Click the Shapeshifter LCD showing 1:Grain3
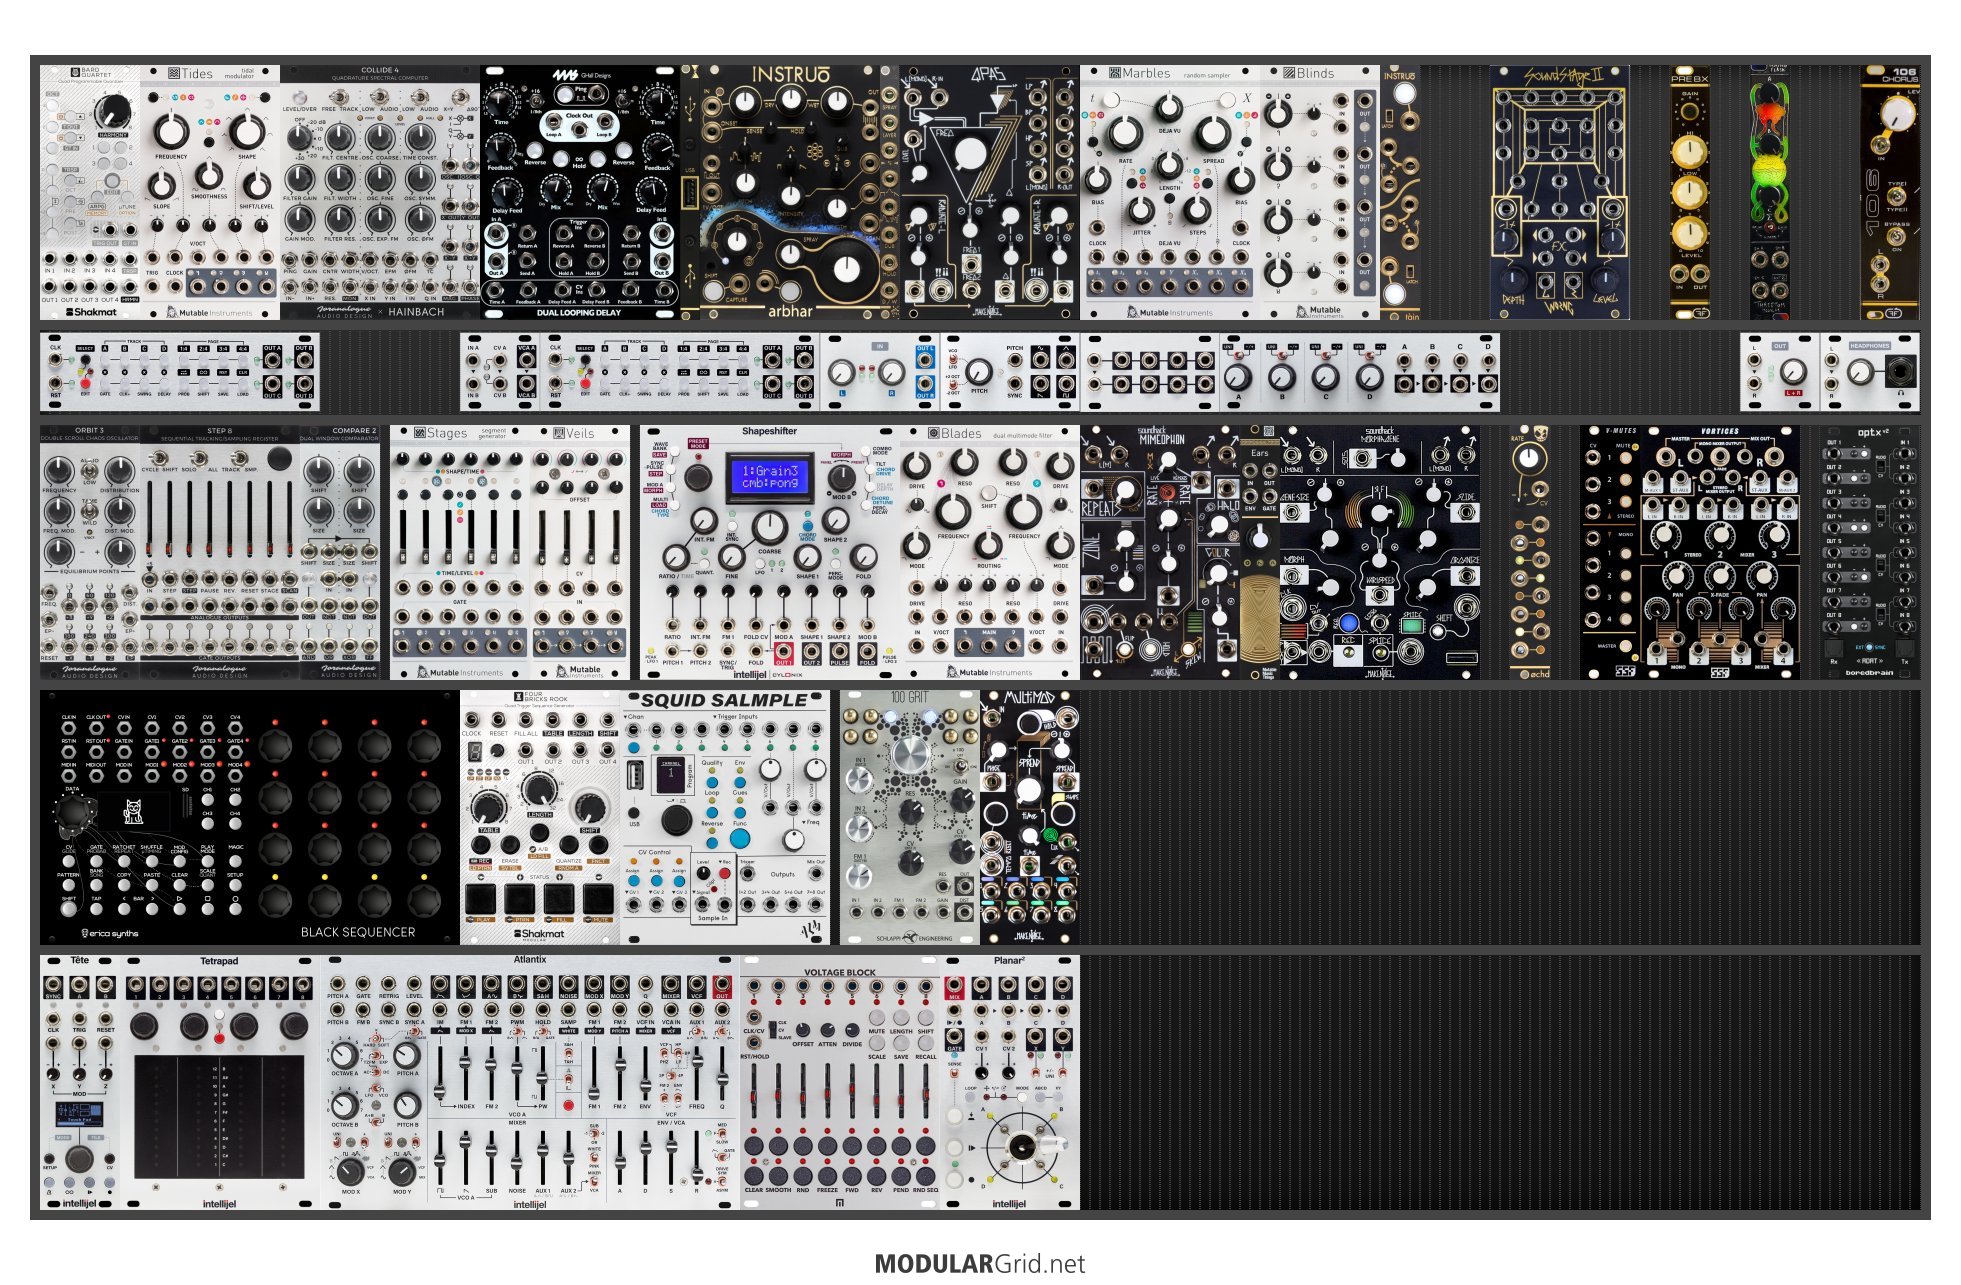 (x=770, y=477)
